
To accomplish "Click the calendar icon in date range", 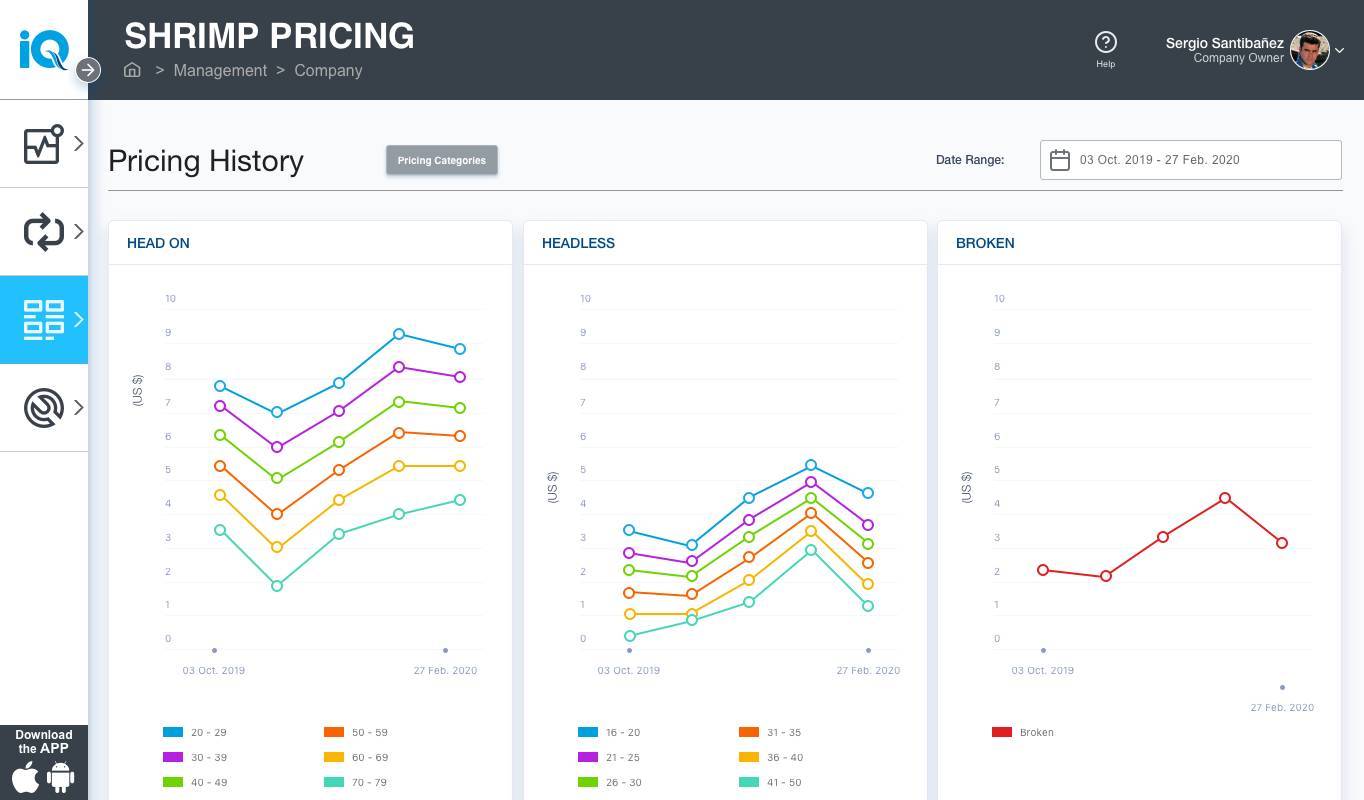I will tap(1060, 160).
